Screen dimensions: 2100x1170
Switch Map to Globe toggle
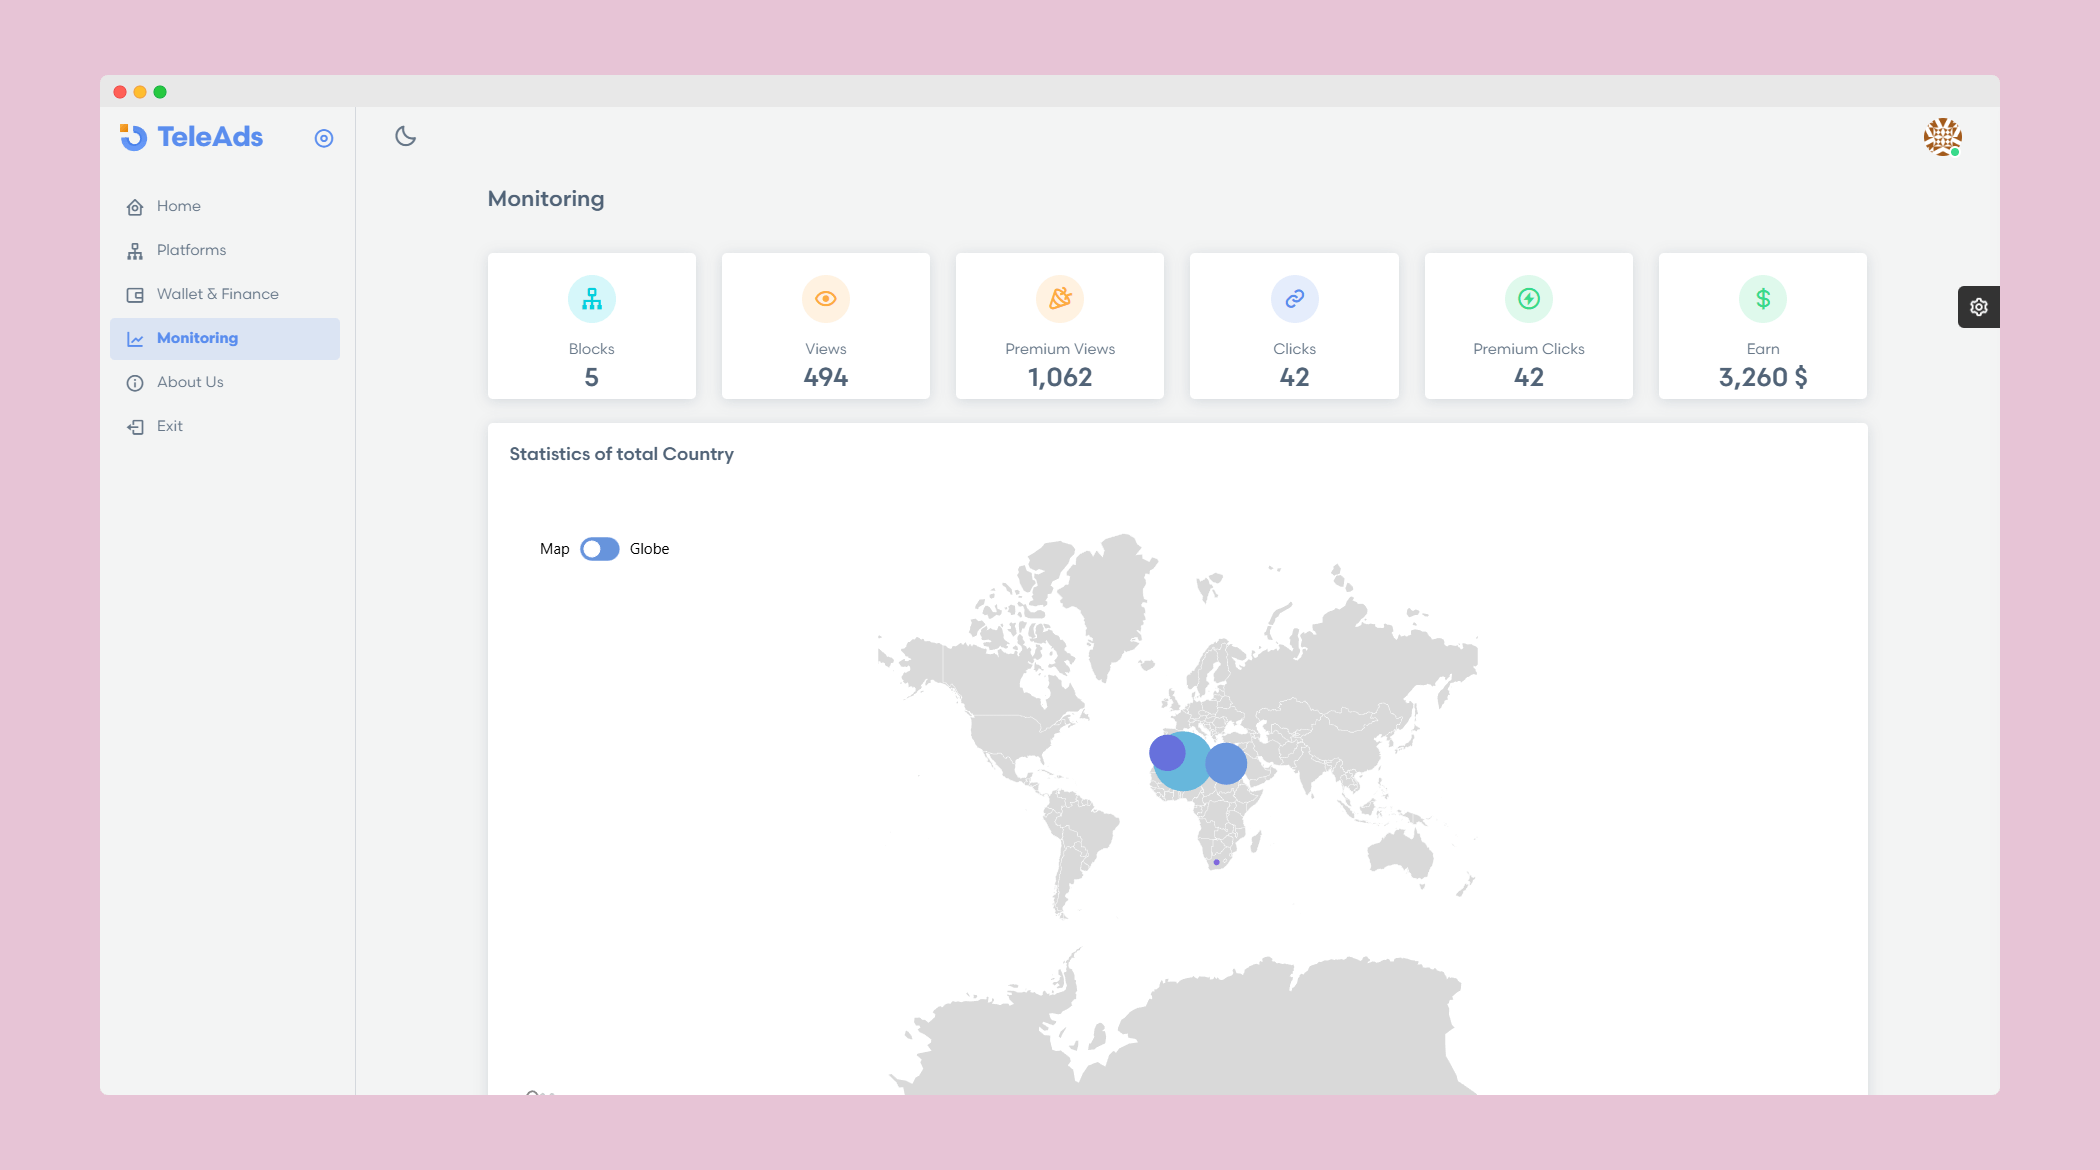600,549
